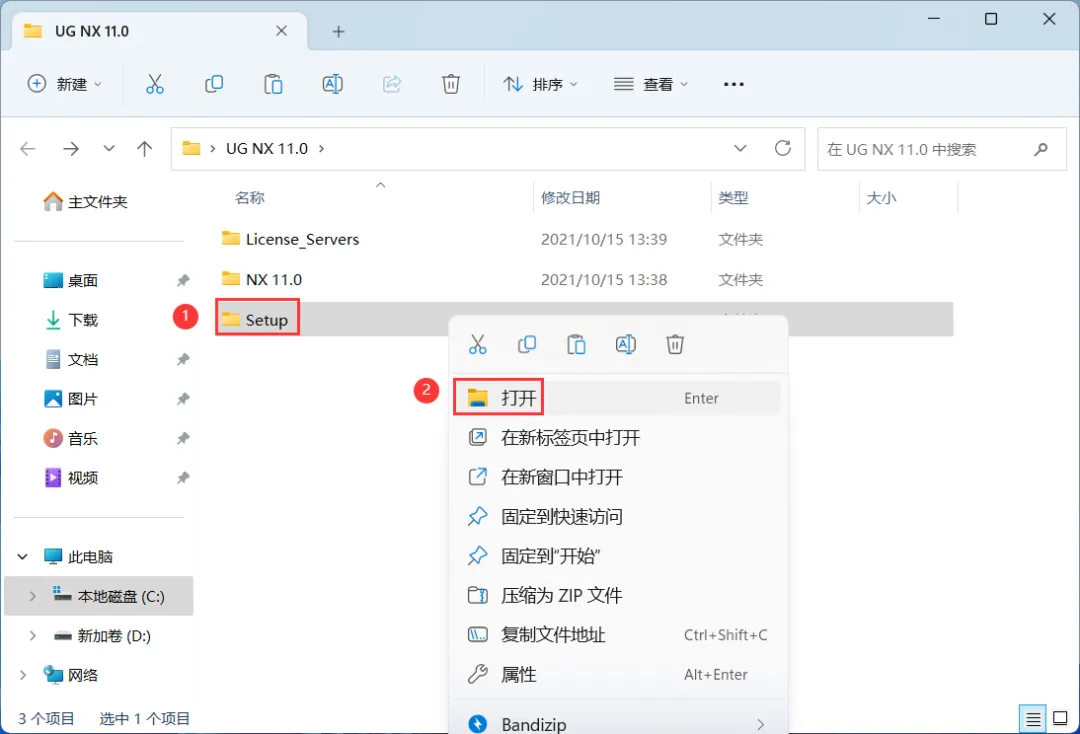Click the Rename icon in the toolbar

tap(333, 84)
